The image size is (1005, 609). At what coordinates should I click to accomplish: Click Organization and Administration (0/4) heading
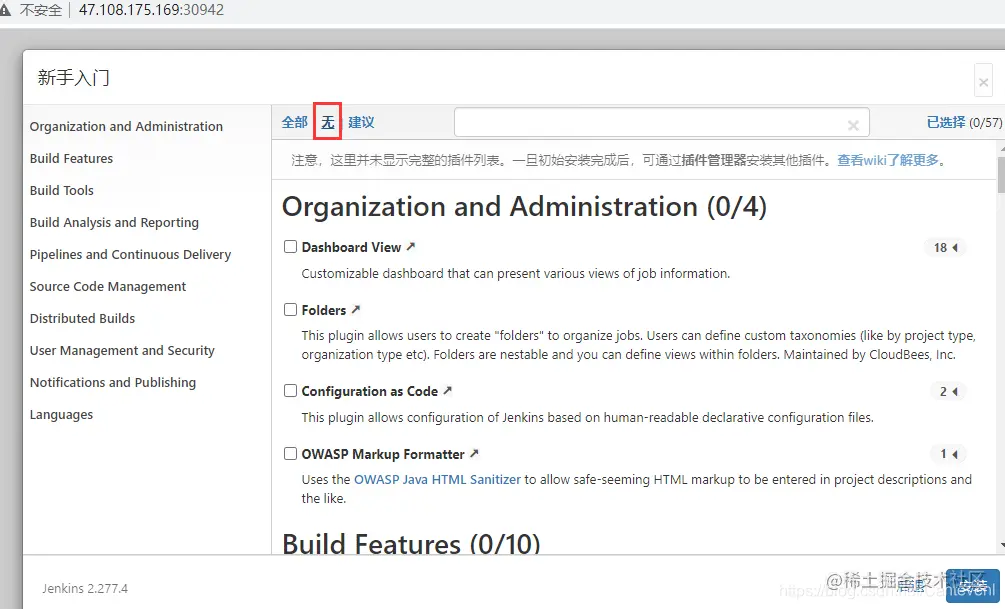(x=524, y=206)
